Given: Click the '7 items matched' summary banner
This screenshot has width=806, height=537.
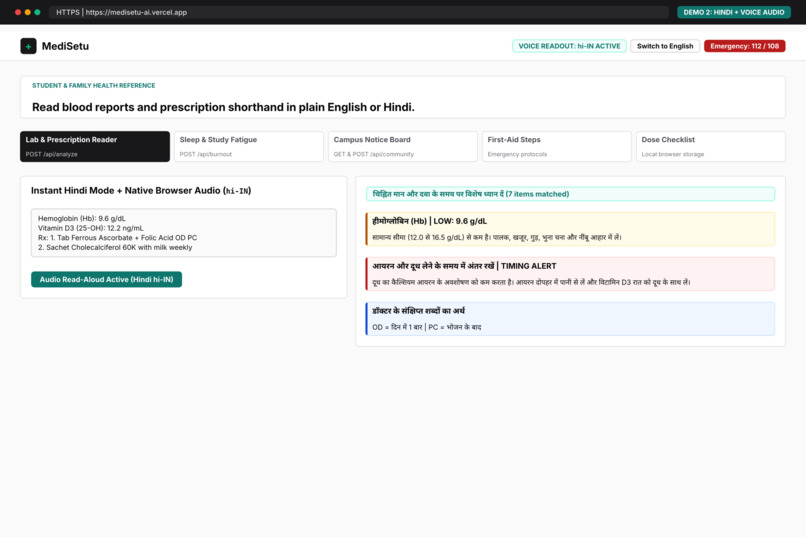Looking at the screenshot, I should 570,194.
